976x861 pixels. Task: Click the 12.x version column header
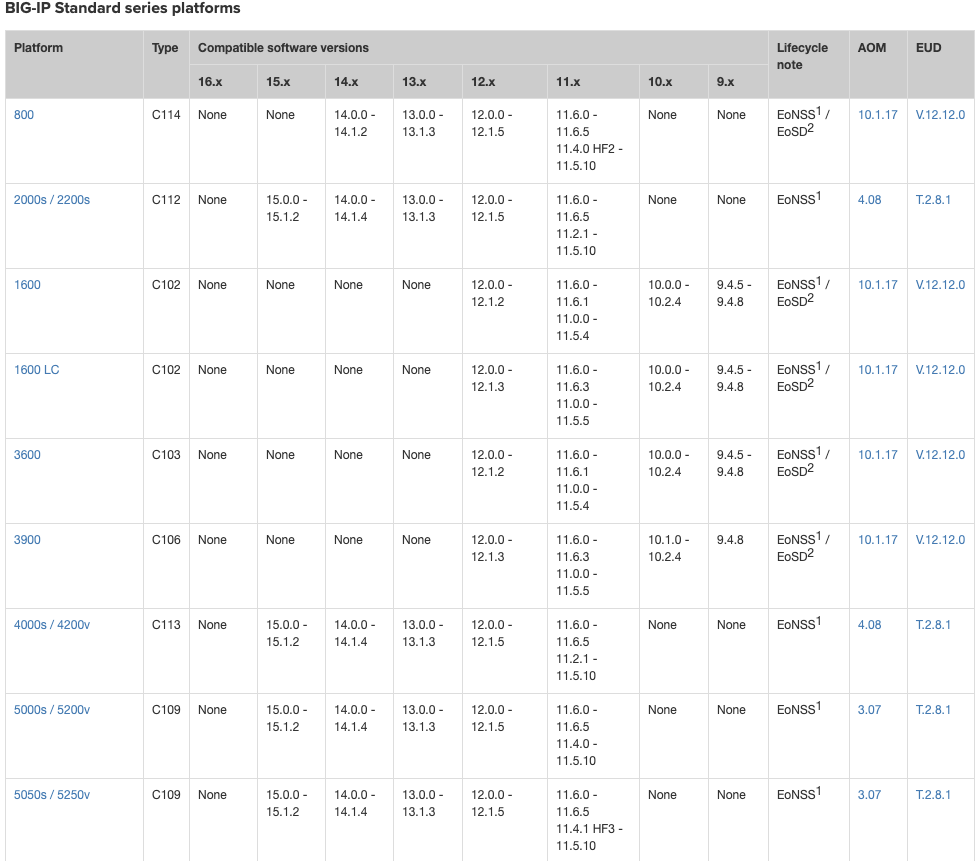pyautogui.click(x=505, y=82)
